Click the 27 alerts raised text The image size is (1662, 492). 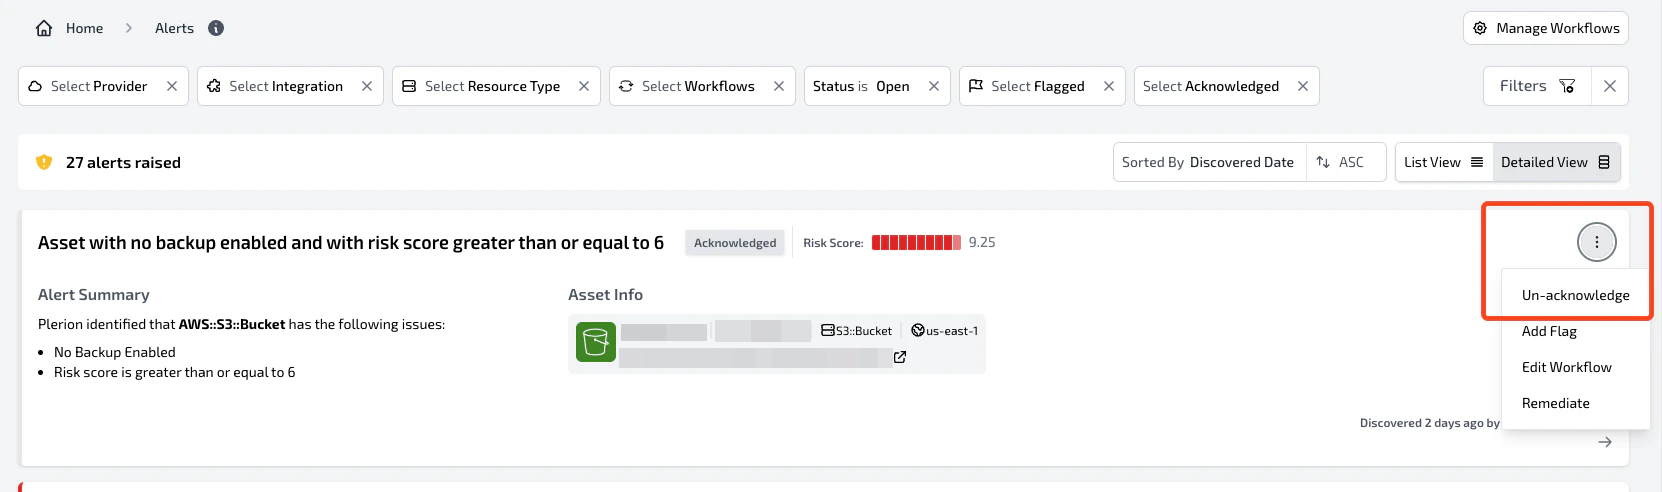(123, 162)
